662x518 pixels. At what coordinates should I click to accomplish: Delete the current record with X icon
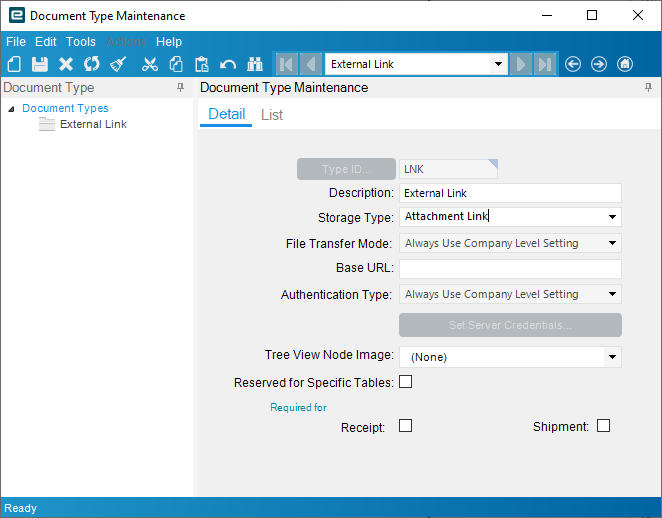pyautogui.click(x=66, y=64)
